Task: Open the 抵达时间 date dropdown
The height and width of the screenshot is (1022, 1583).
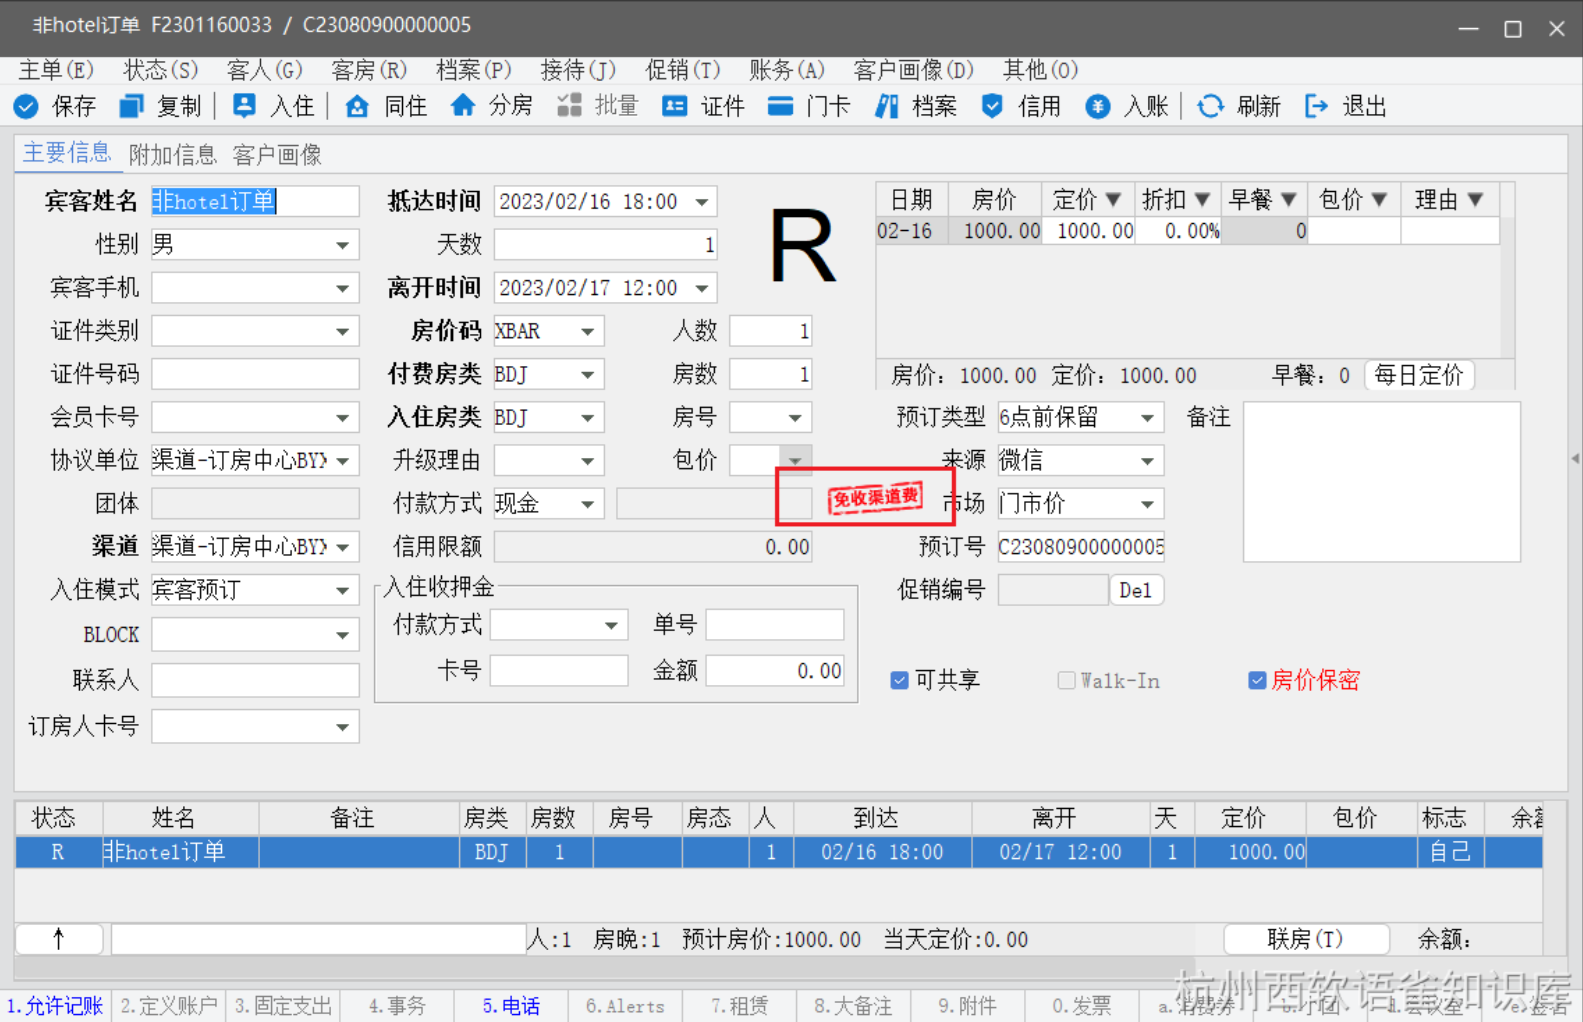Action: 702,202
